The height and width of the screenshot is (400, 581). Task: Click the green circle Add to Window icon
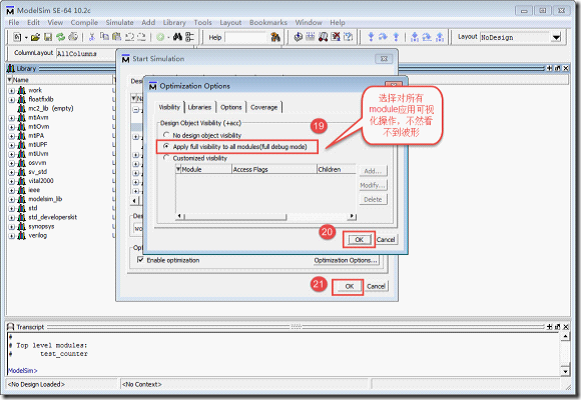tap(160, 37)
